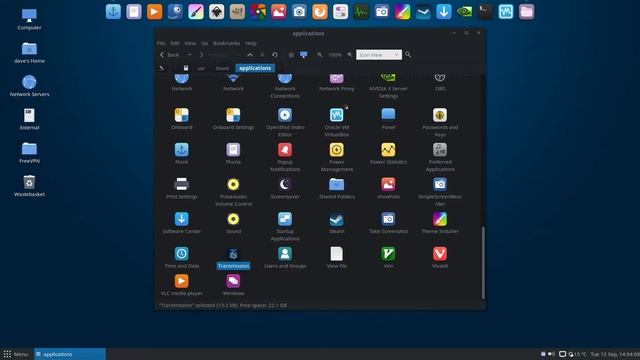Select Network Servers desktop icon
The width and height of the screenshot is (640, 360).
pyautogui.click(x=29, y=86)
